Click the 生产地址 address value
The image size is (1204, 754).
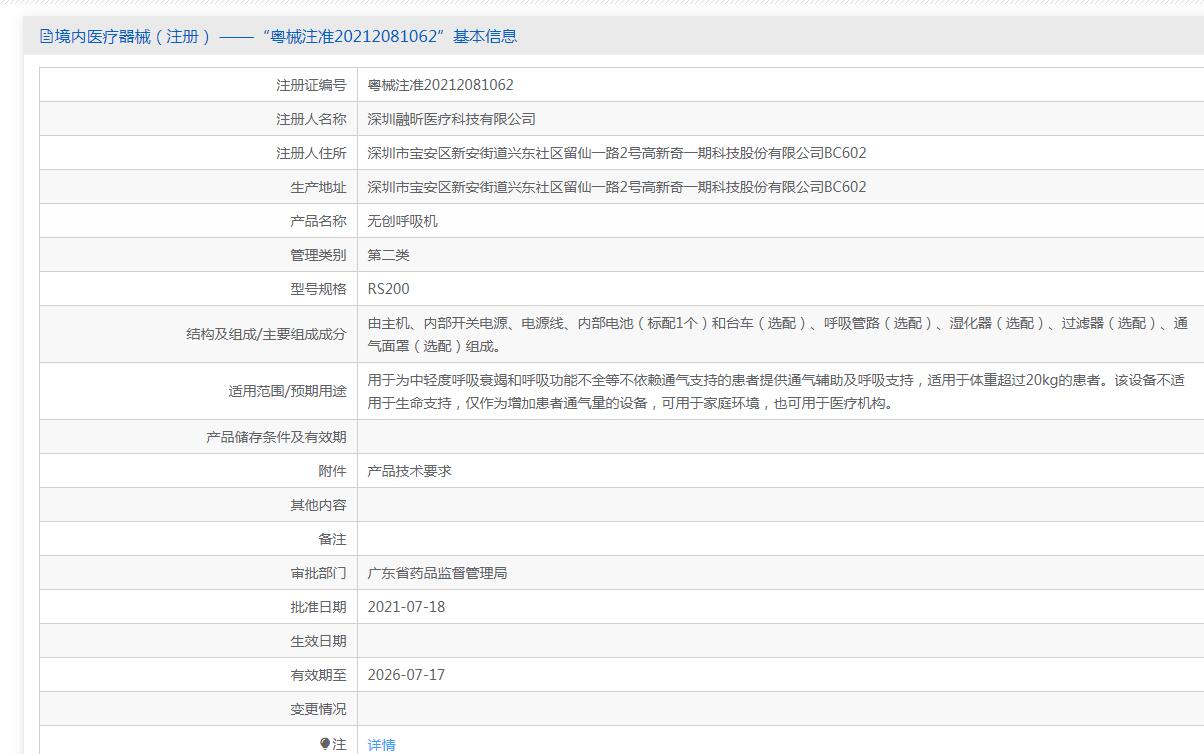[616, 187]
